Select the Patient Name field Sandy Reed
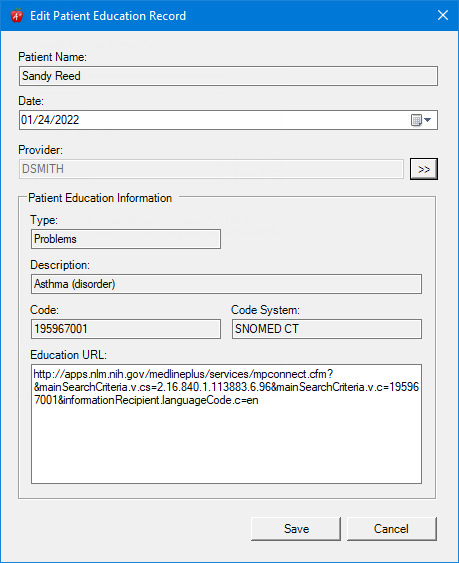The height and width of the screenshot is (563, 459). point(228,76)
